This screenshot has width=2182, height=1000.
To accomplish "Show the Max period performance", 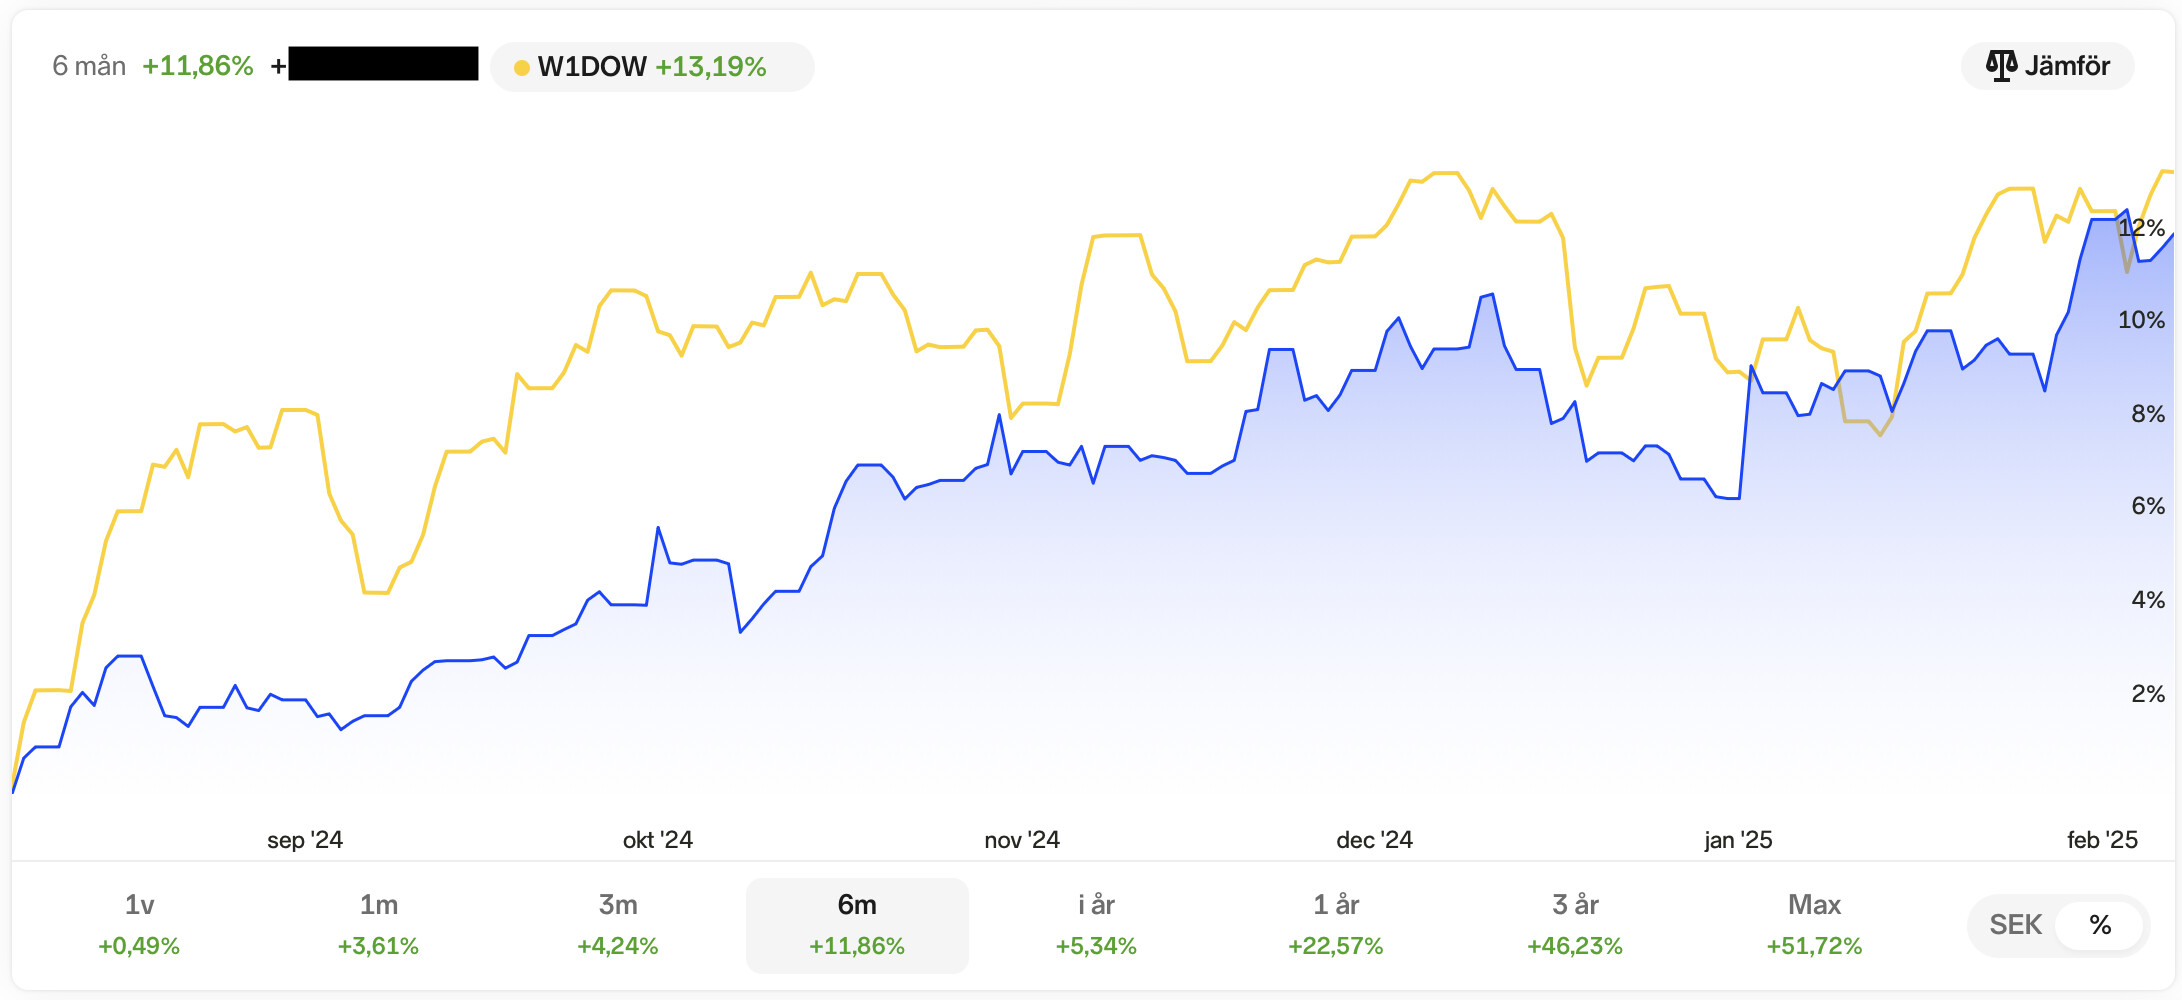I will click(1814, 925).
